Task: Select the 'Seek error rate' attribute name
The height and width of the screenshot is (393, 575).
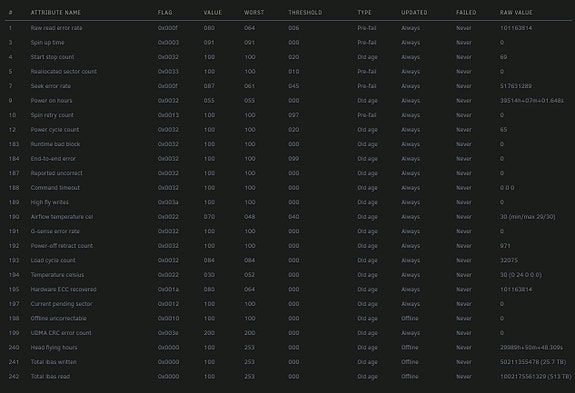Action: 51,86
